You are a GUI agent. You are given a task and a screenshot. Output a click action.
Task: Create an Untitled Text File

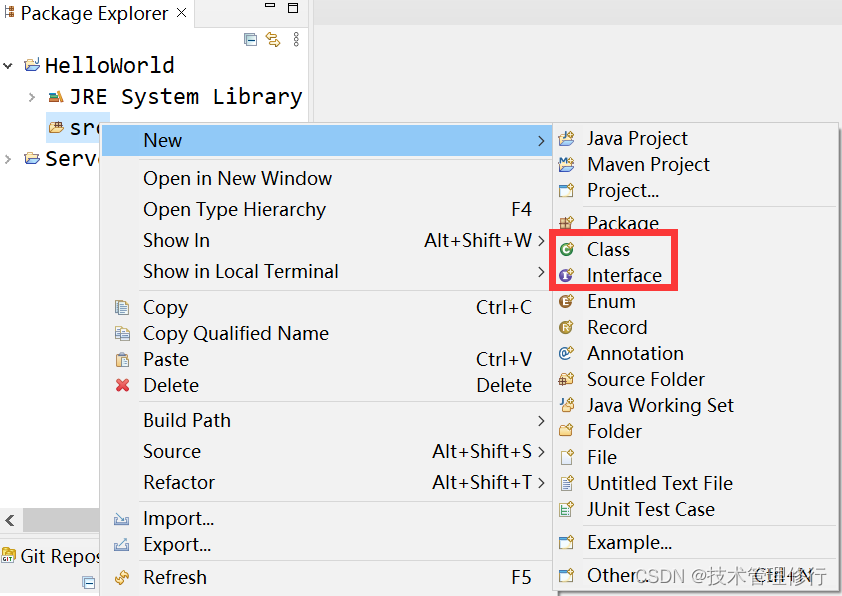tap(695, 484)
